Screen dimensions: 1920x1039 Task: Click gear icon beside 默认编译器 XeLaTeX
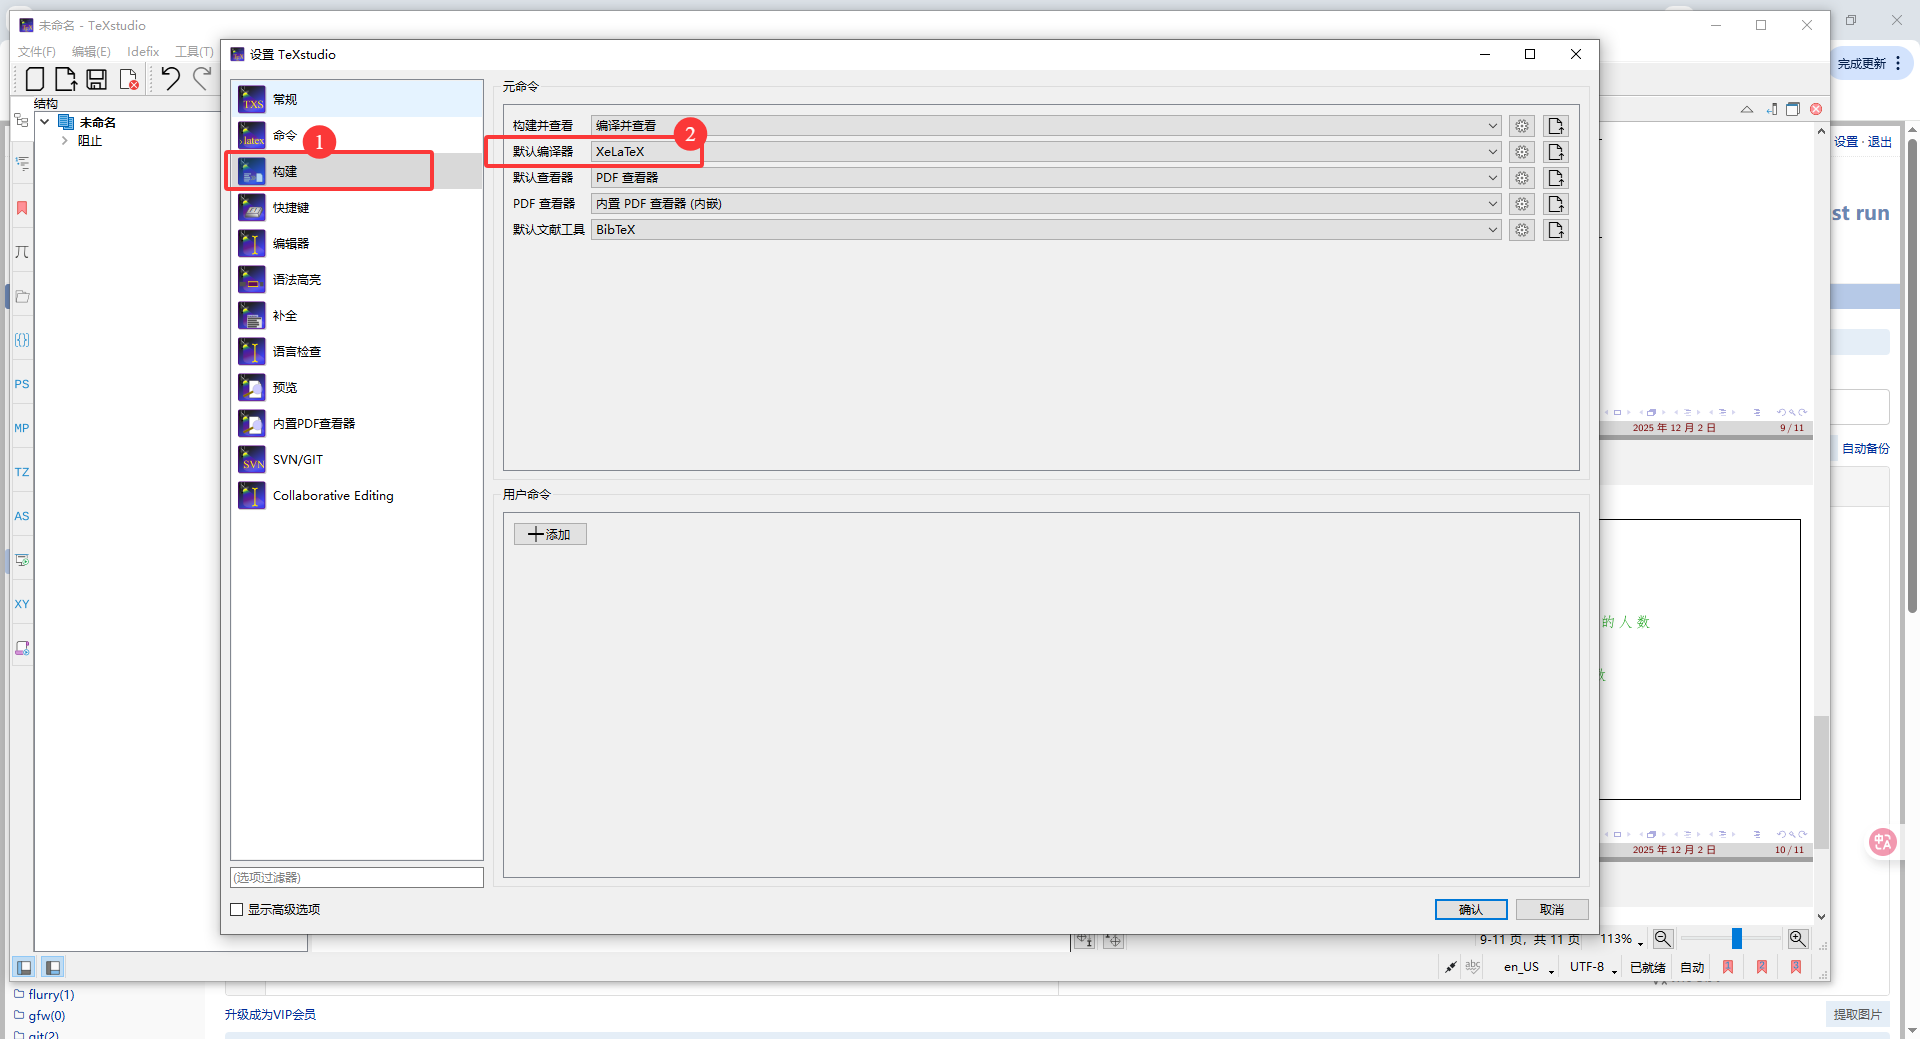pyautogui.click(x=1522, y=152)
